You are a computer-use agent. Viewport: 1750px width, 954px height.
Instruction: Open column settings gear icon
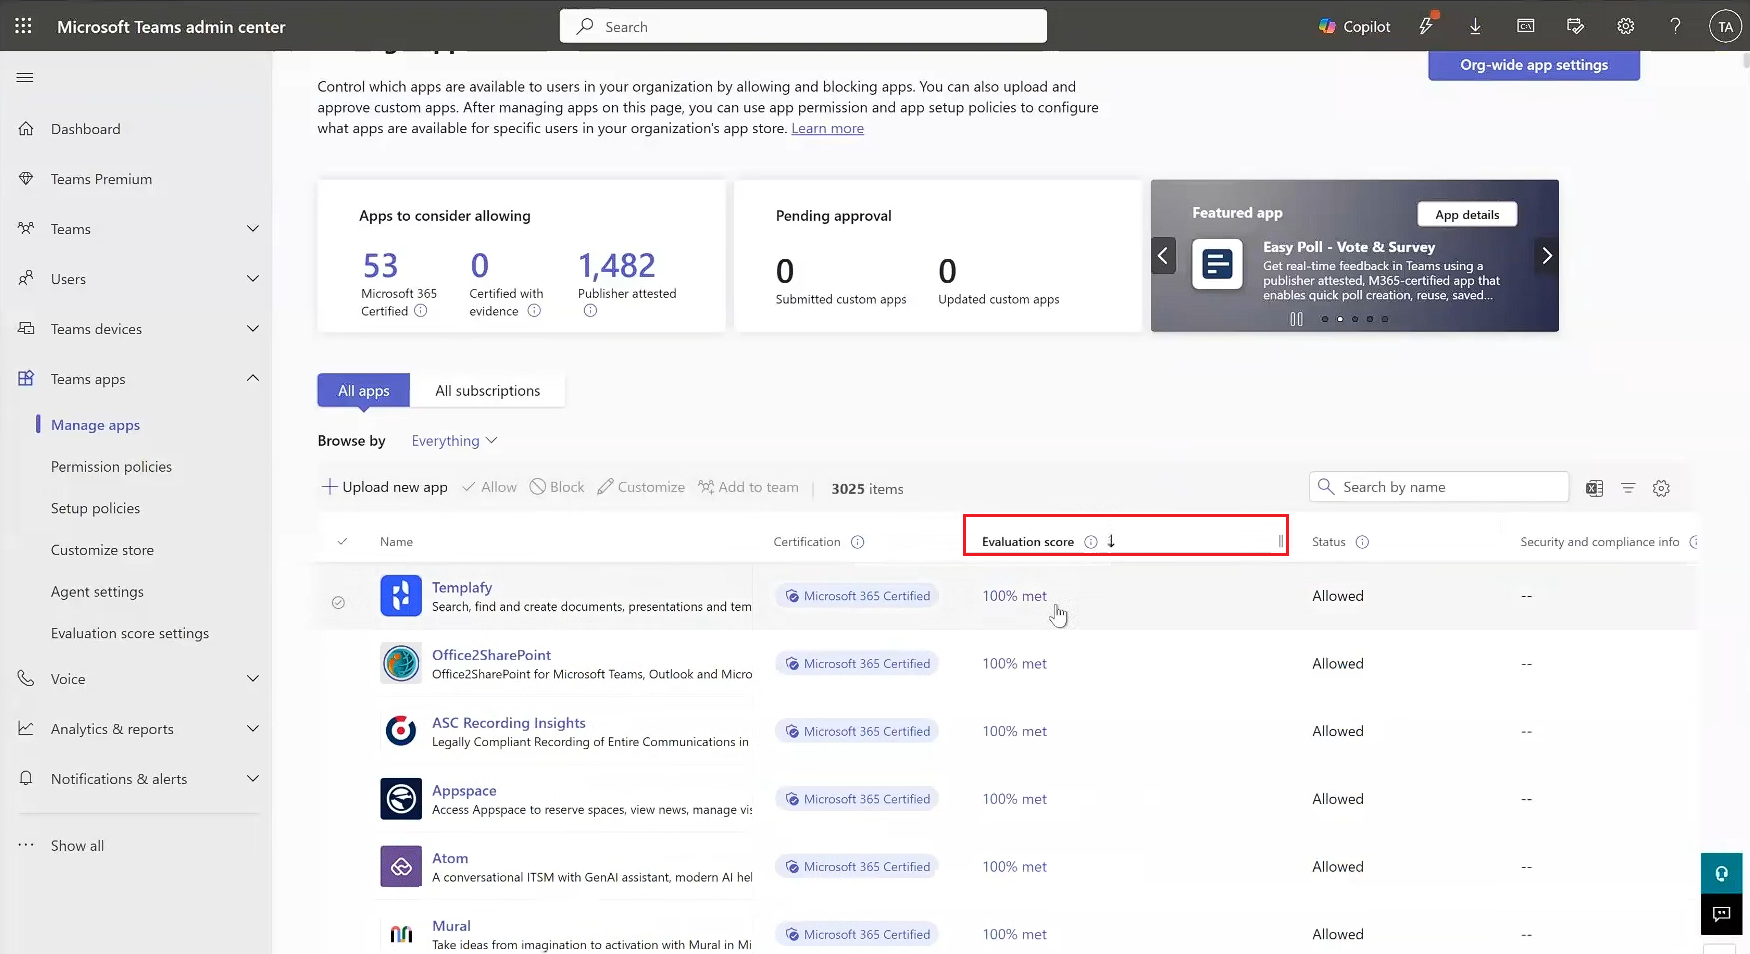pos(1661,488)
